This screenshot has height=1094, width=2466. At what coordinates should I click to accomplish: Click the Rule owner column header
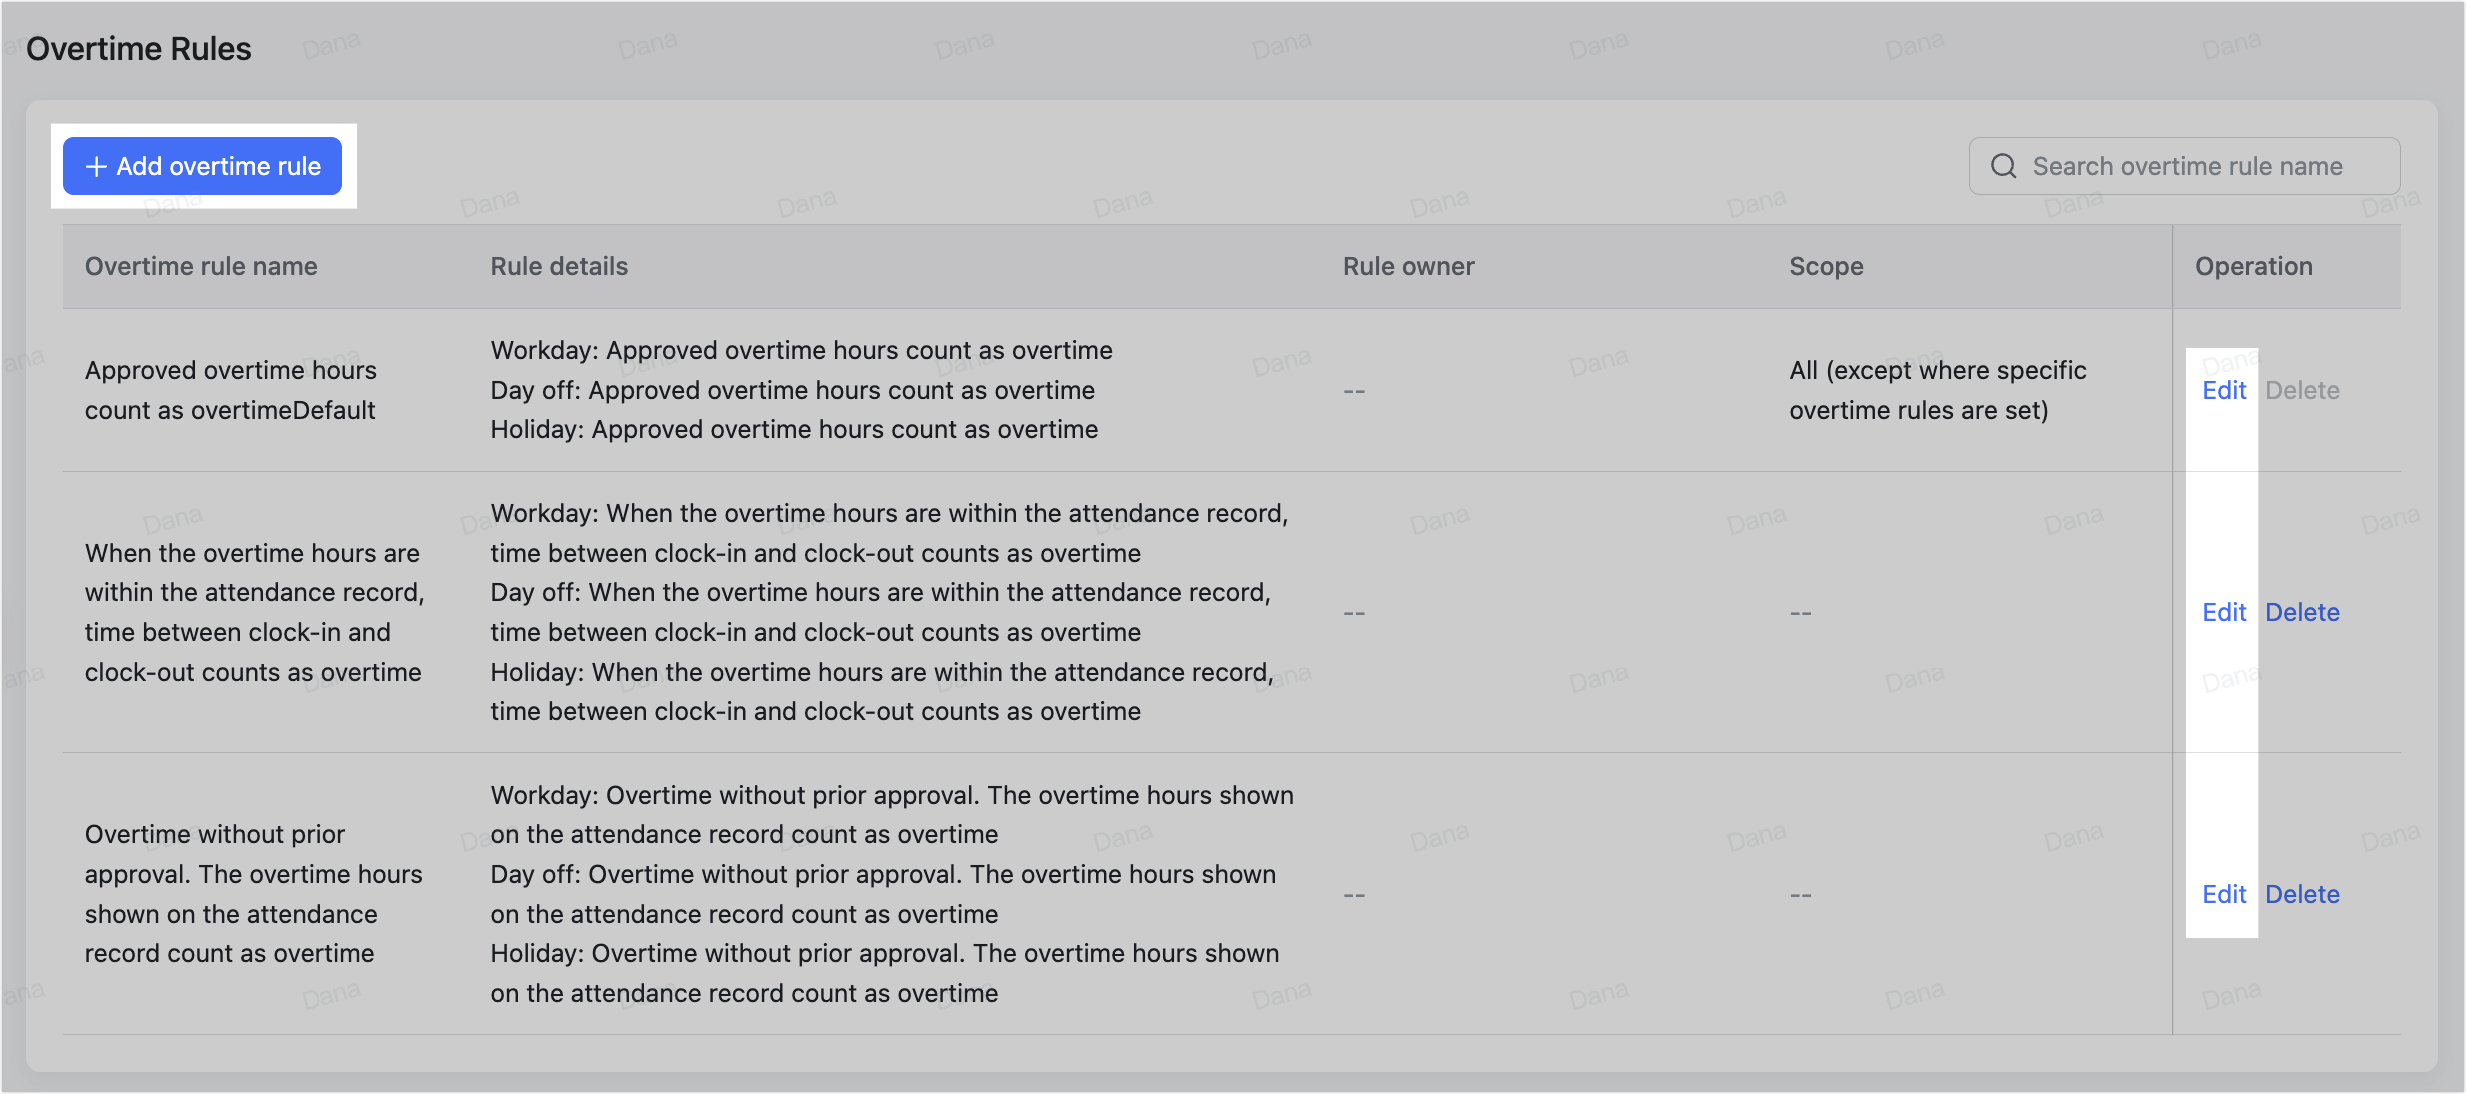1408,266
